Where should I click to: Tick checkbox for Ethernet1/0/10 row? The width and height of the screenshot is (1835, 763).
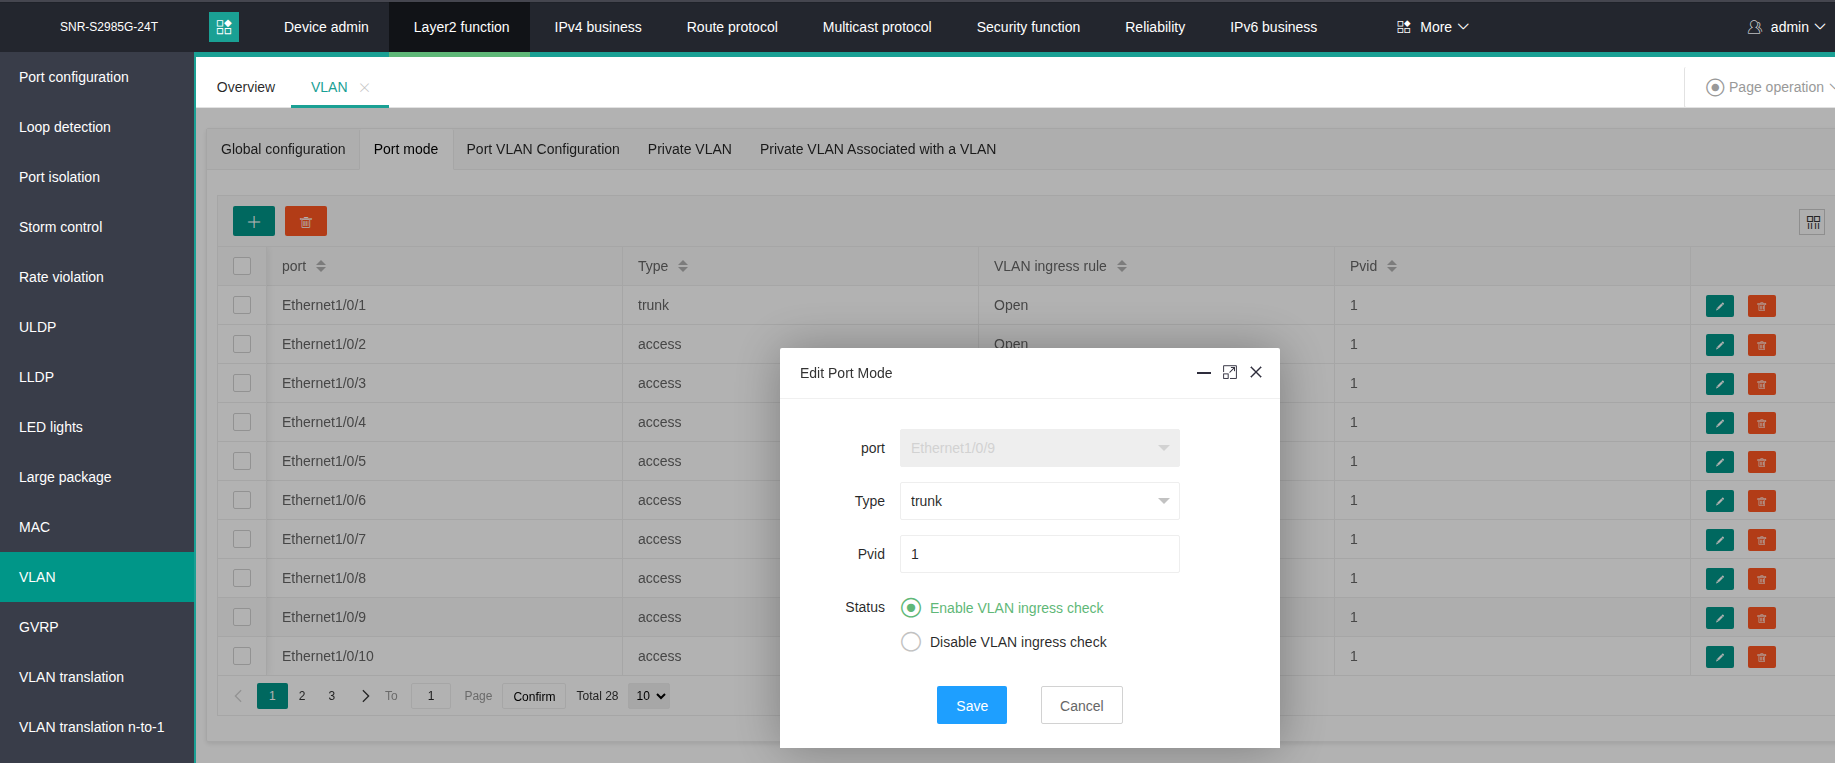tap(242, 656)
